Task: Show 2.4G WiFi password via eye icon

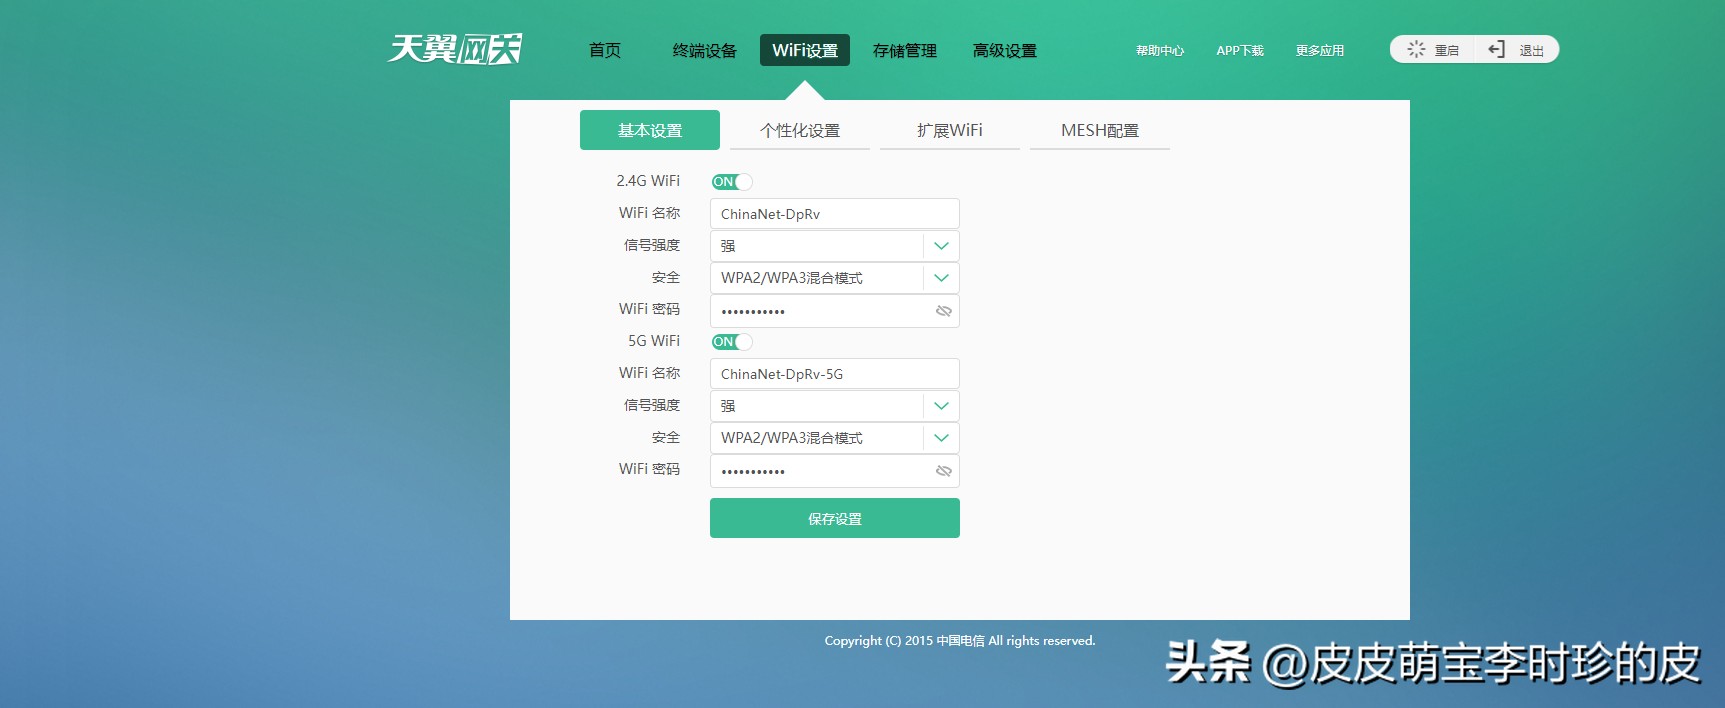Action: pyautogui.click(x=943, y=311)
